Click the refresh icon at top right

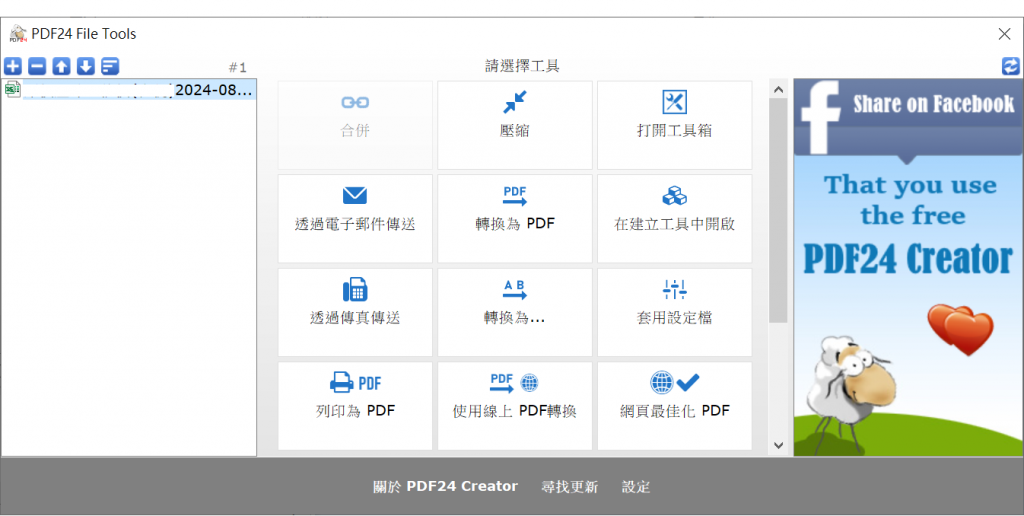[1010, 66]
